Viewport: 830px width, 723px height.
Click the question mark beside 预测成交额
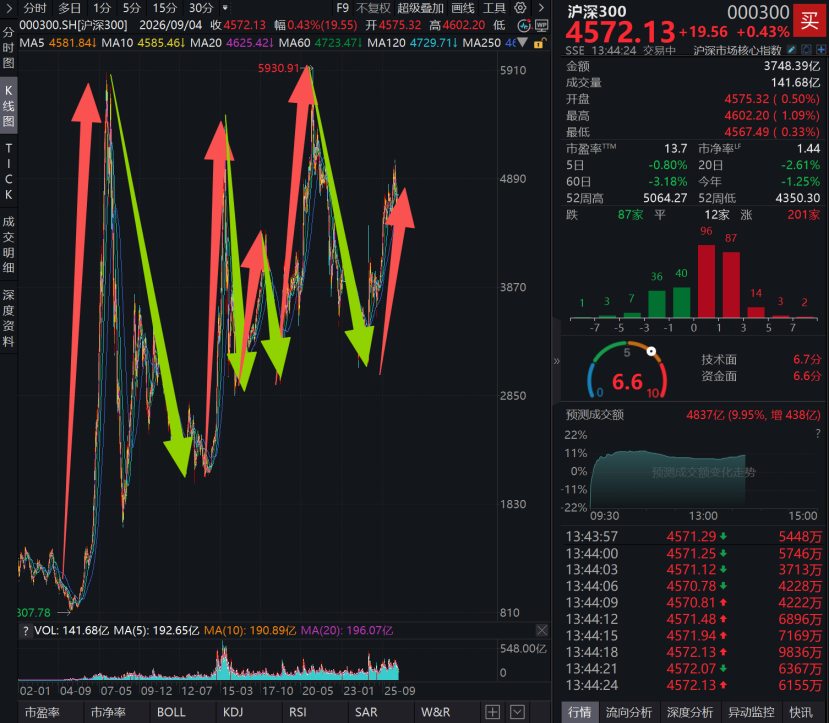[817, 434]
